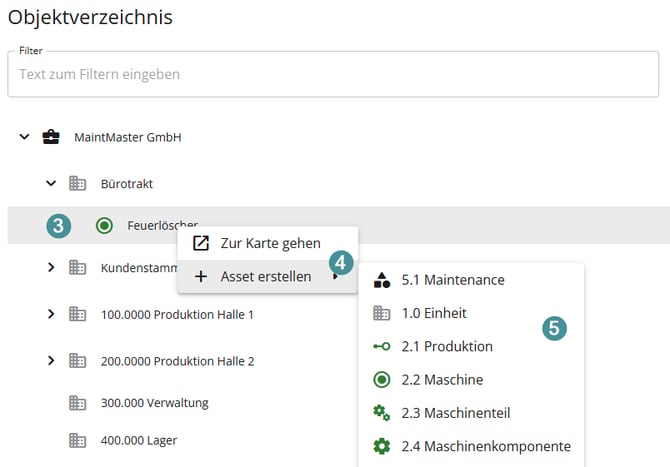Click the open-in-new icon of Zur Karte gehen

(x=201, y=243)
